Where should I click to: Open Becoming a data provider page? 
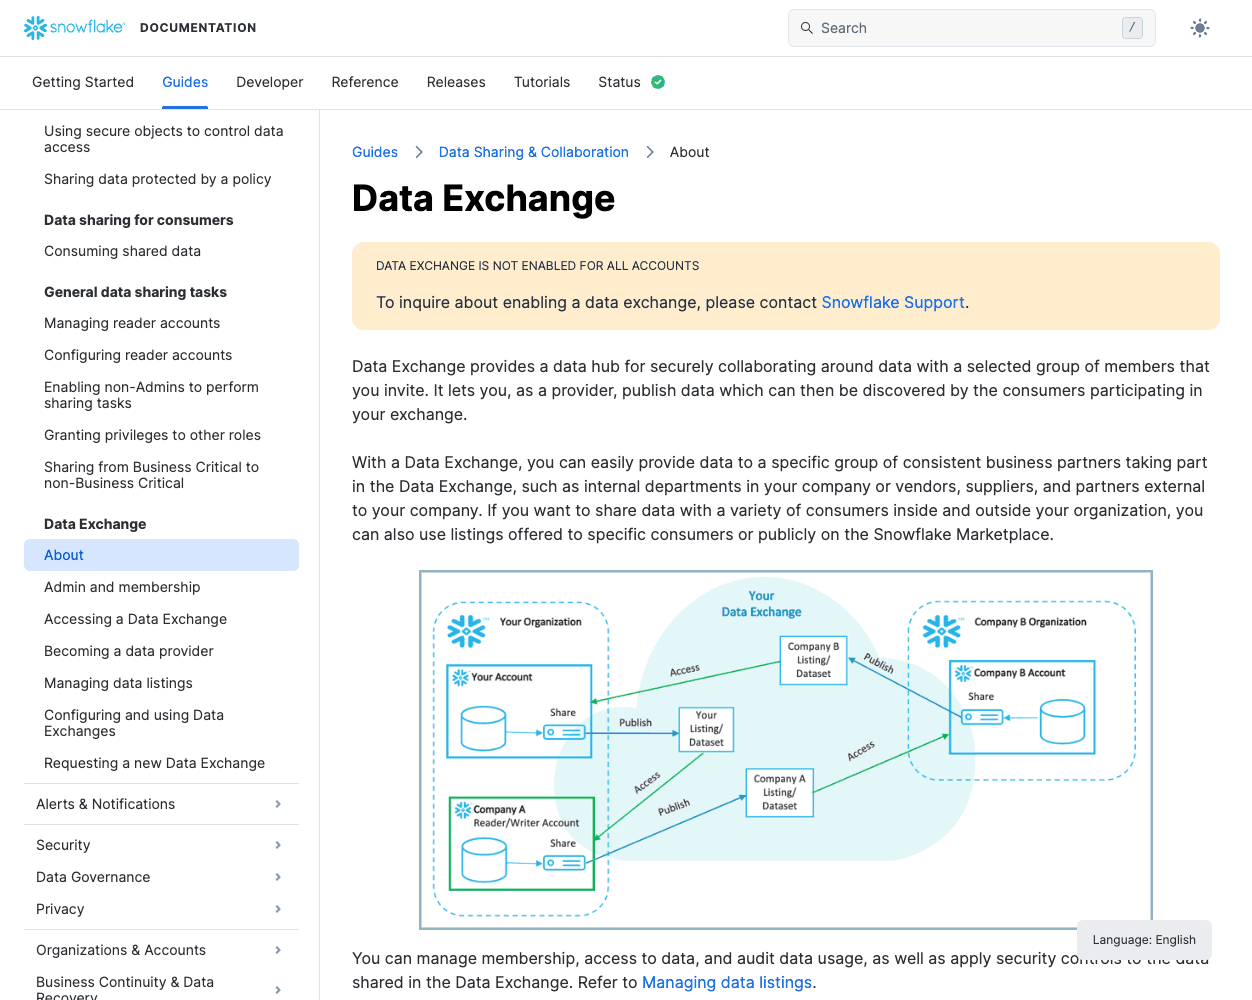click(x=129, y=651)
